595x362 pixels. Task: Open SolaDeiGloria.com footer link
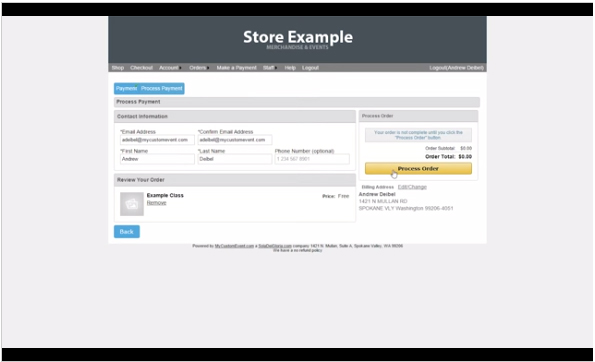[x=275, y=246]
